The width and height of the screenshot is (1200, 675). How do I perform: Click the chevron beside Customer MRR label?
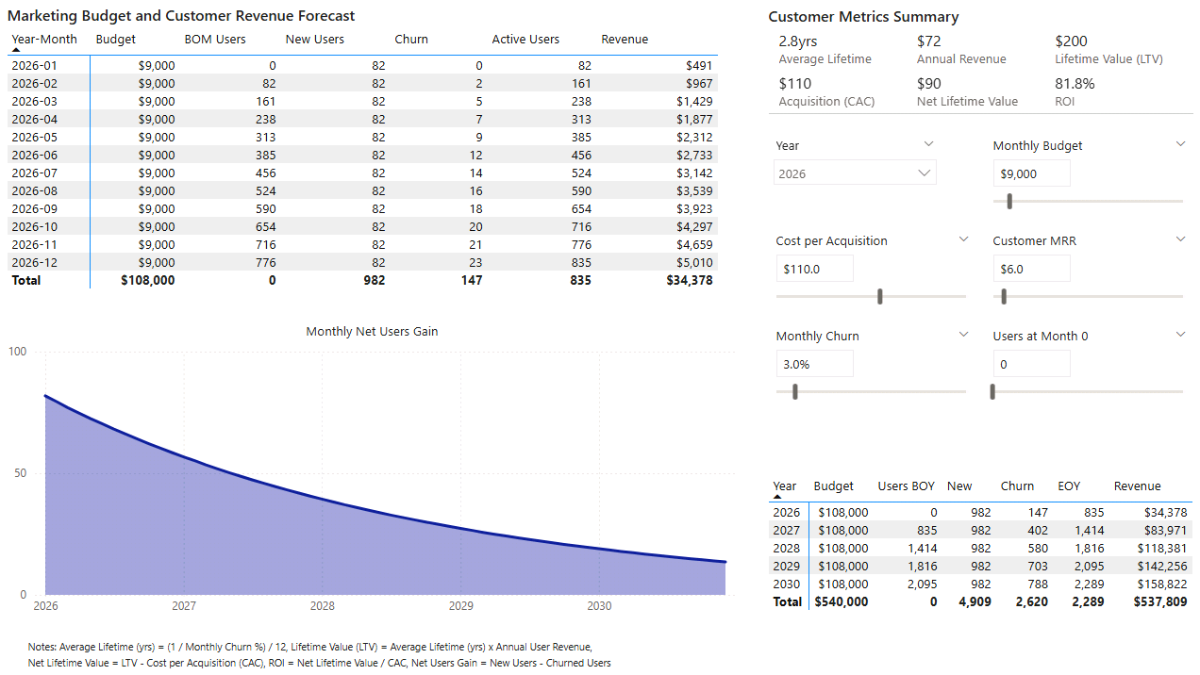(1180, 240)
